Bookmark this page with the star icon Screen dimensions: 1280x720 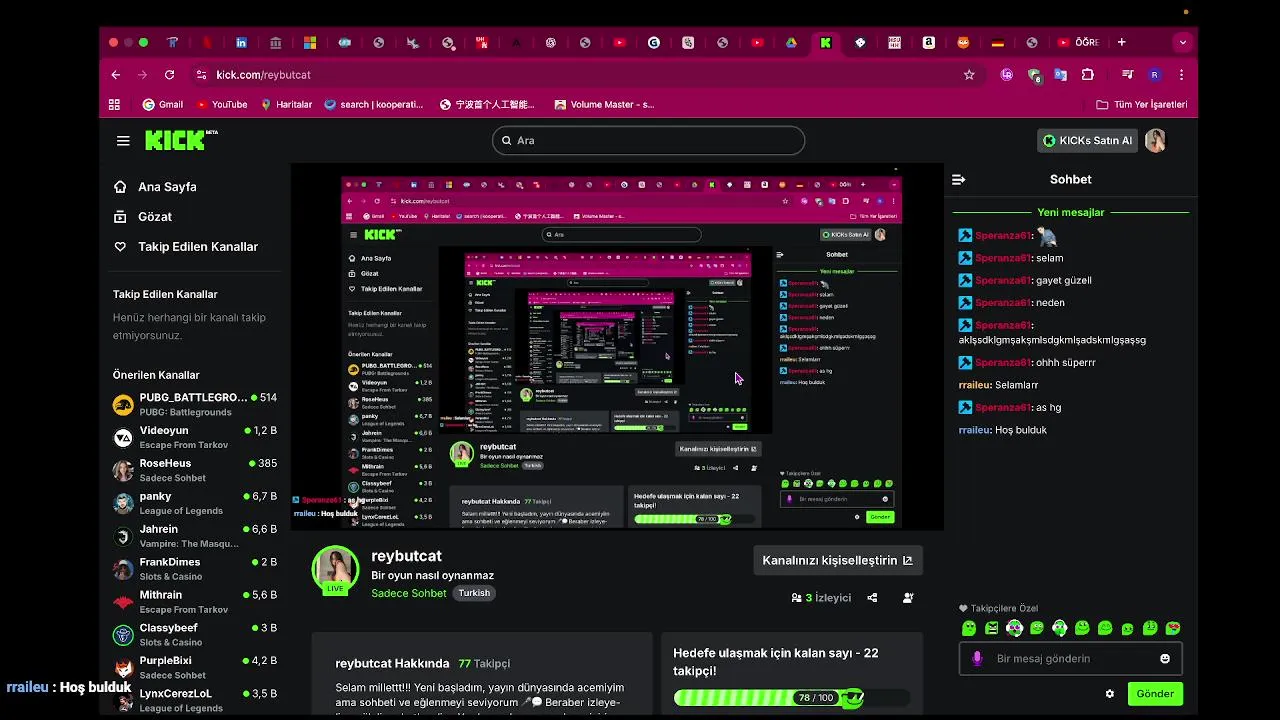pyautogui.click(x=969, y=75)
